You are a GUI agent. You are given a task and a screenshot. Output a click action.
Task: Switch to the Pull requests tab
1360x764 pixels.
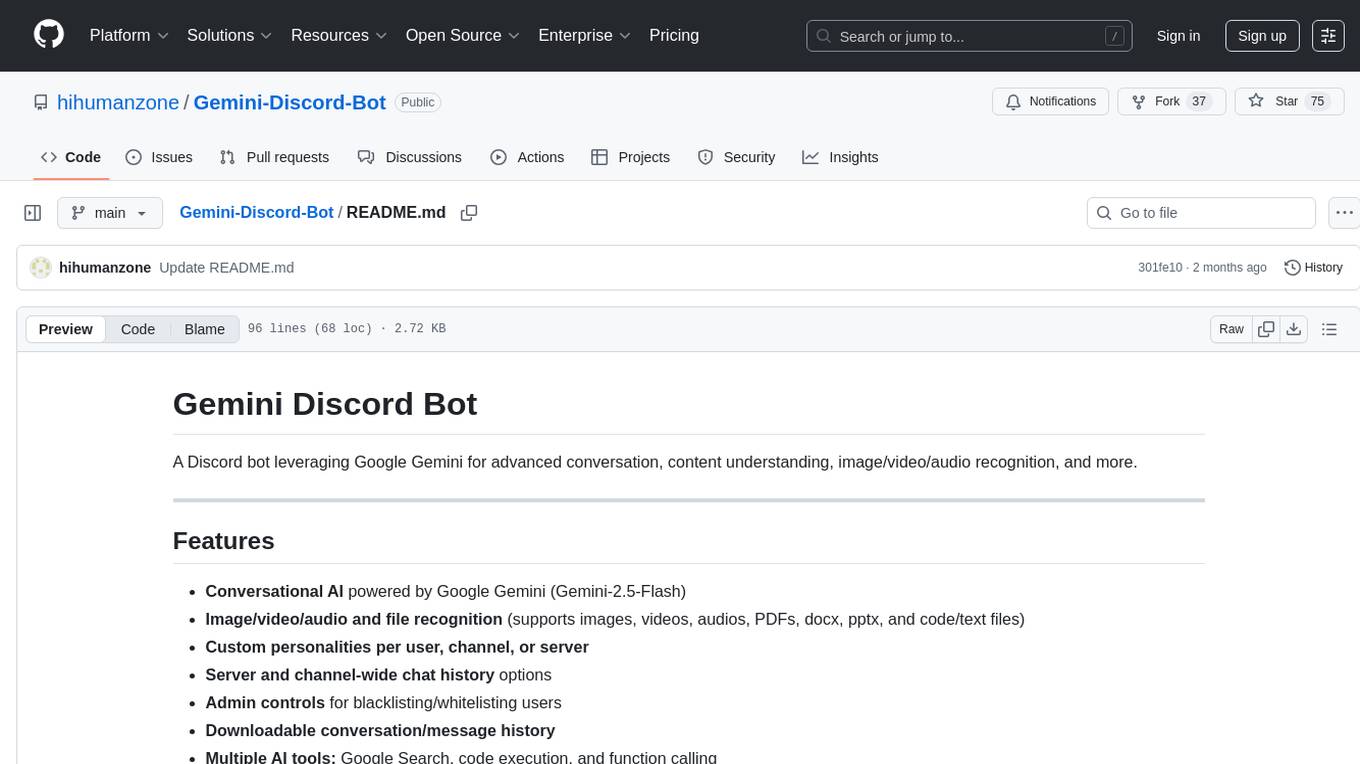coord(274,157)
